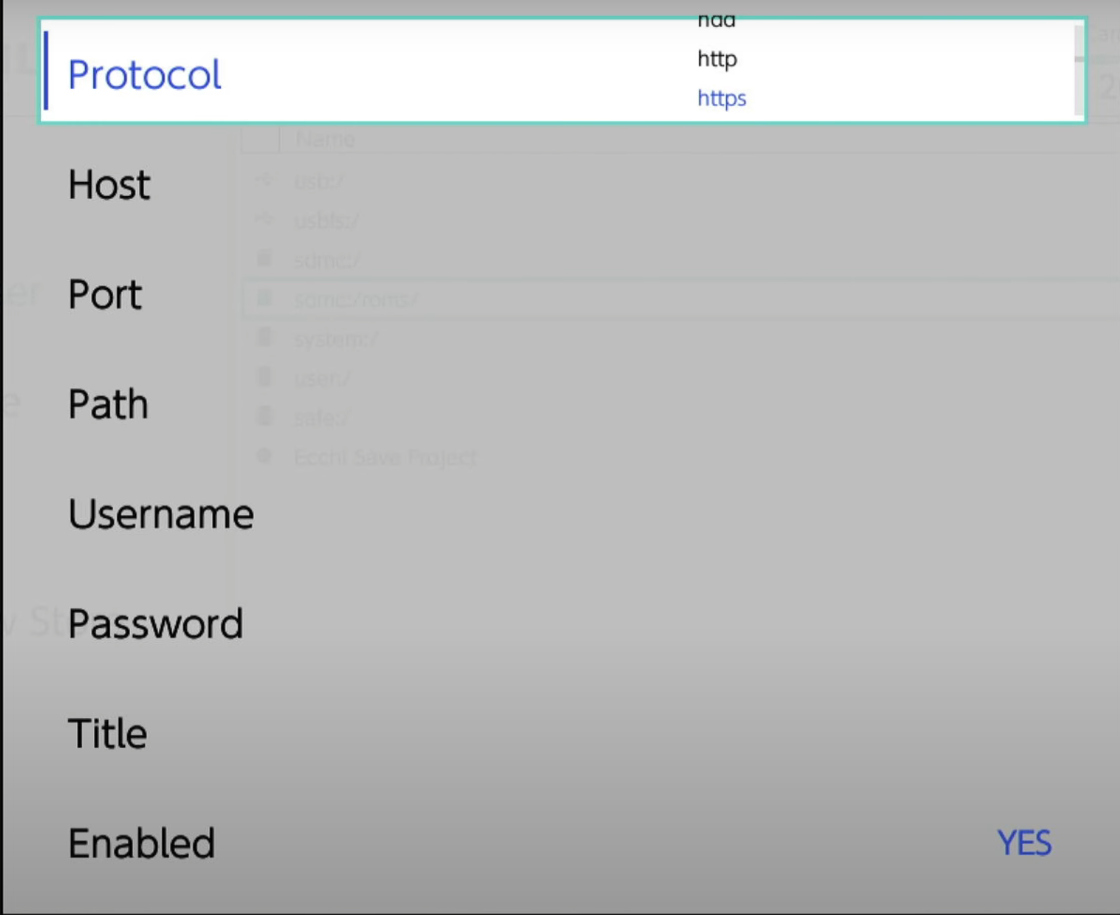Pick the partially hidden option above http
The height and width of the screenshot is (915, 1120).
716,21
